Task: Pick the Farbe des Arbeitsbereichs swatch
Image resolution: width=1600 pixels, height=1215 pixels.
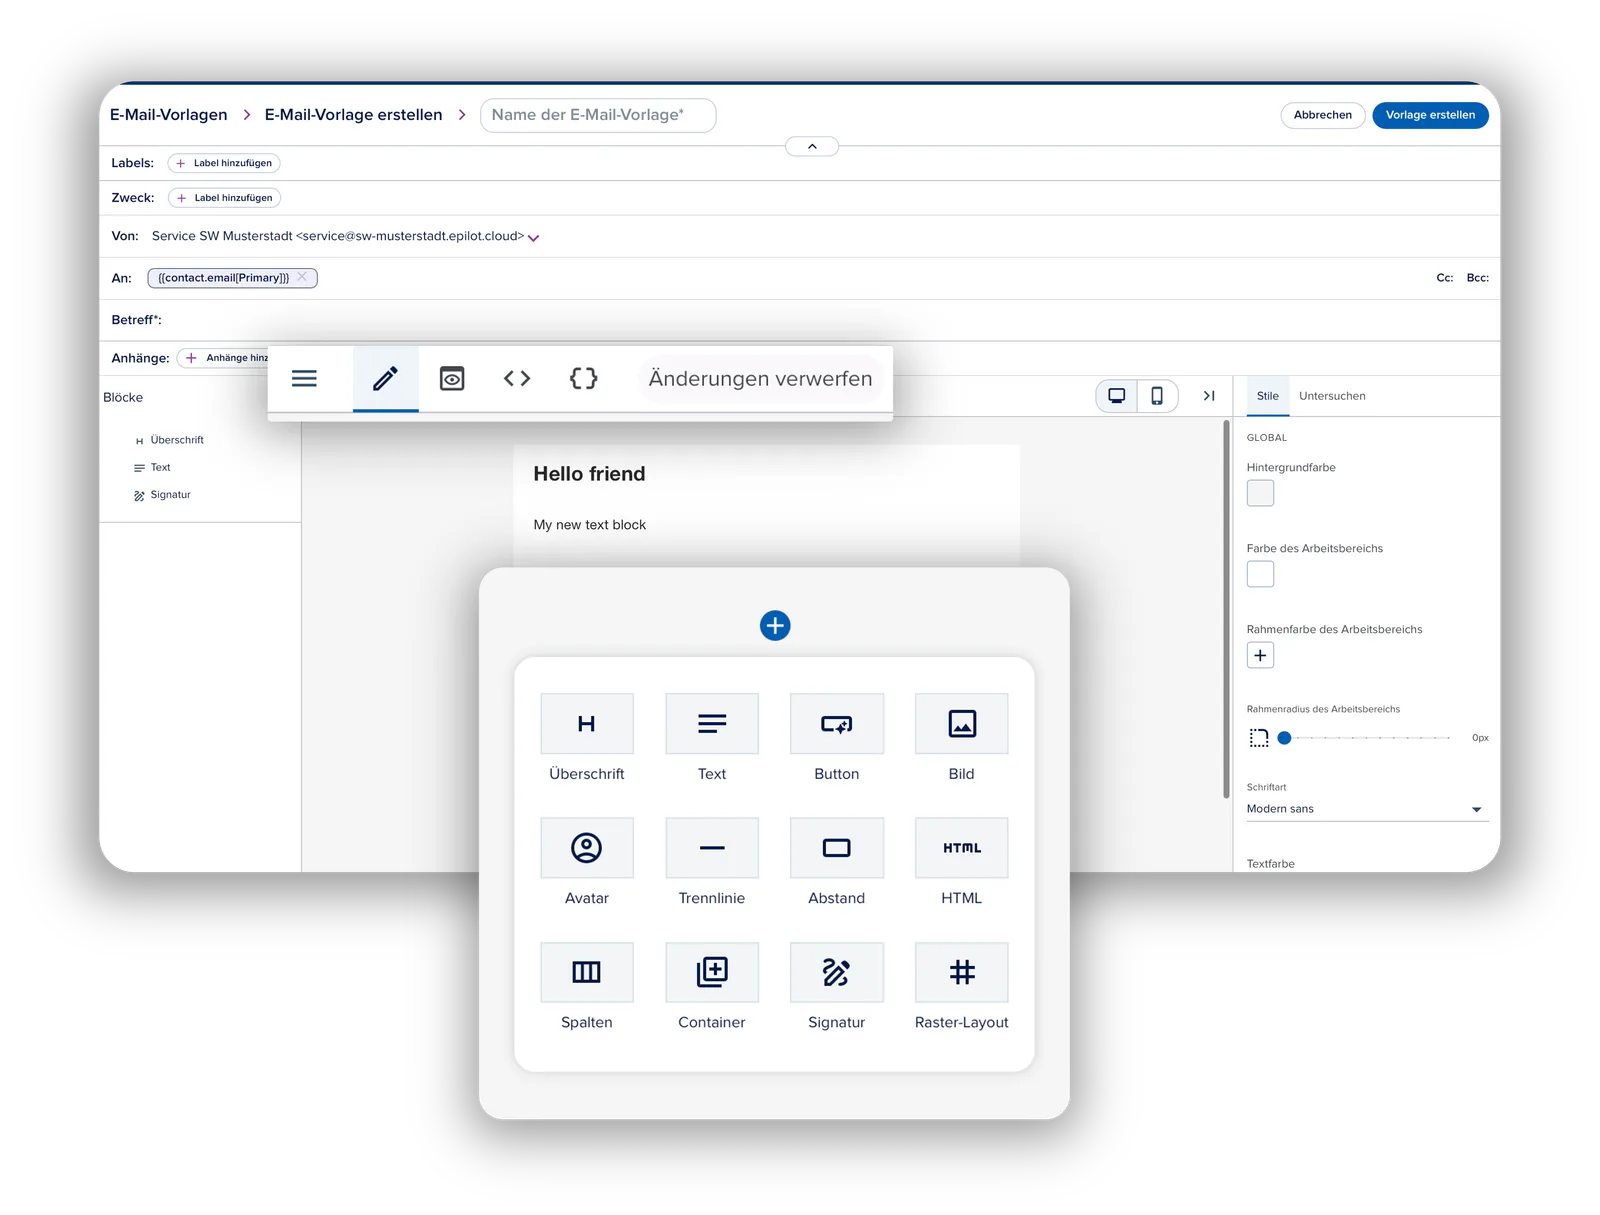Action: [x=1260, y=574]
